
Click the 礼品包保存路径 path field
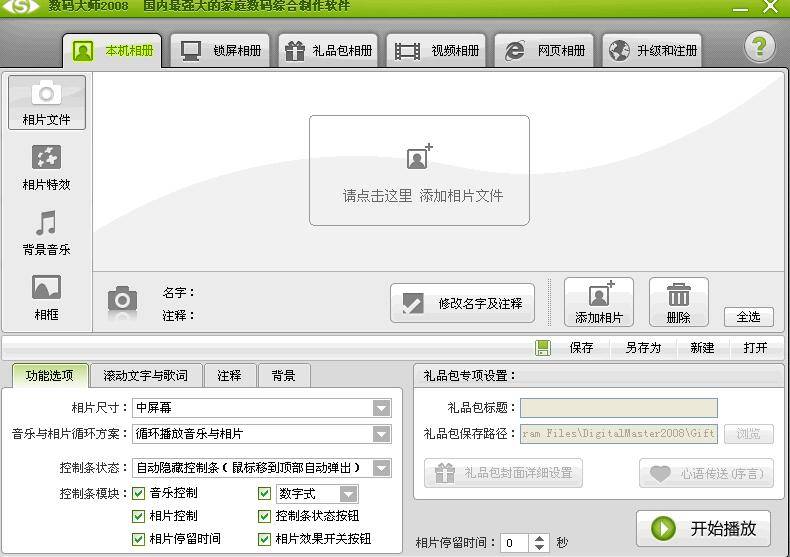coord(619,433)
